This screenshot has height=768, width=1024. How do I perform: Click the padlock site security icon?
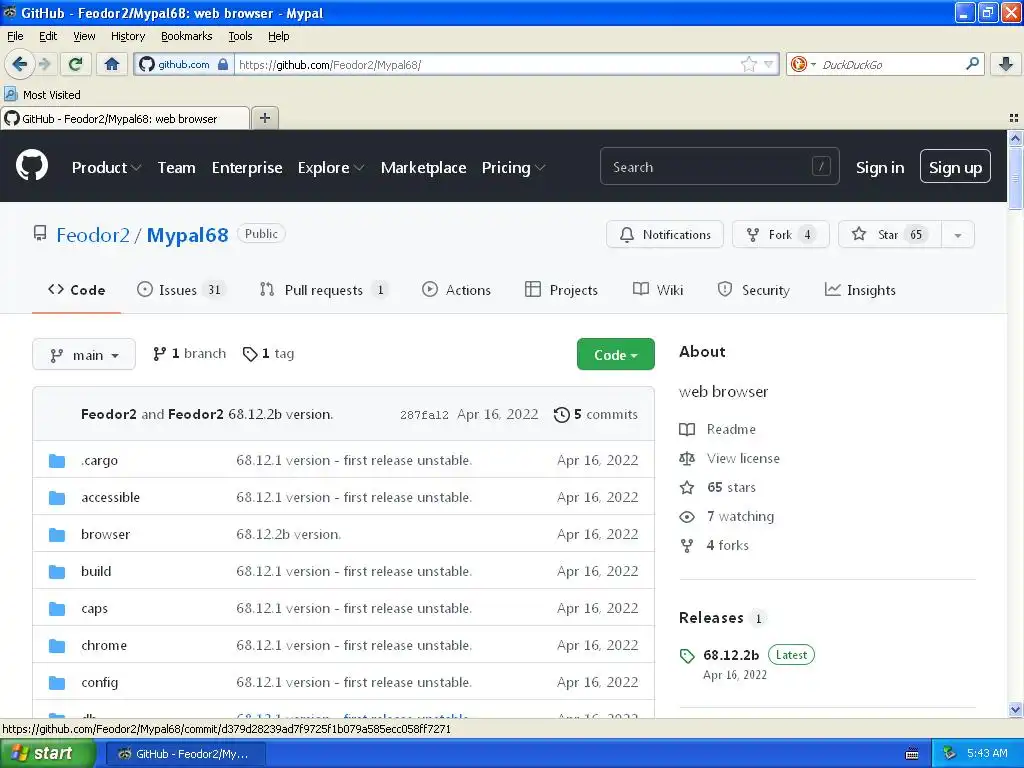tap(223, 64)
